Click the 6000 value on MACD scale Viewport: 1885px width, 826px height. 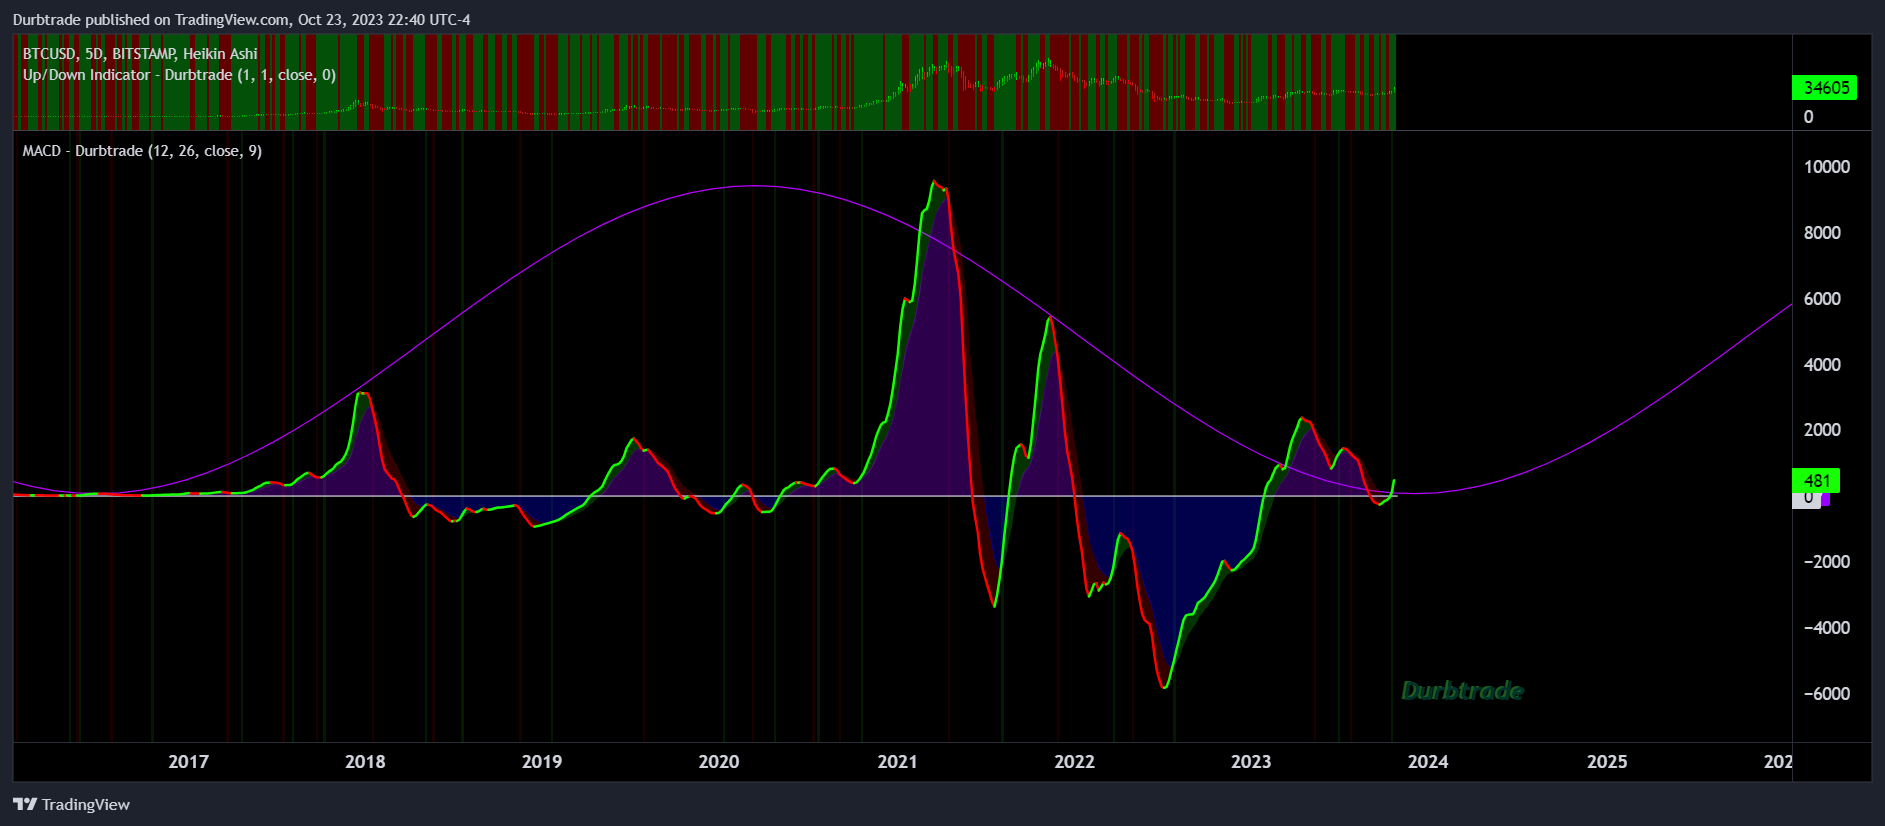1822,299
